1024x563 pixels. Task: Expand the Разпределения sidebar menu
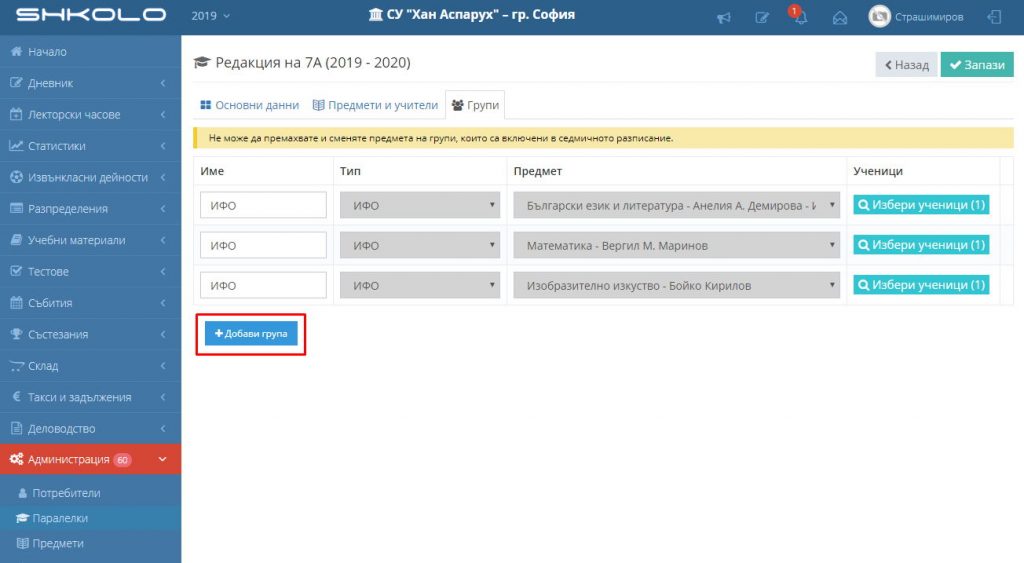[x=90, y=208]
